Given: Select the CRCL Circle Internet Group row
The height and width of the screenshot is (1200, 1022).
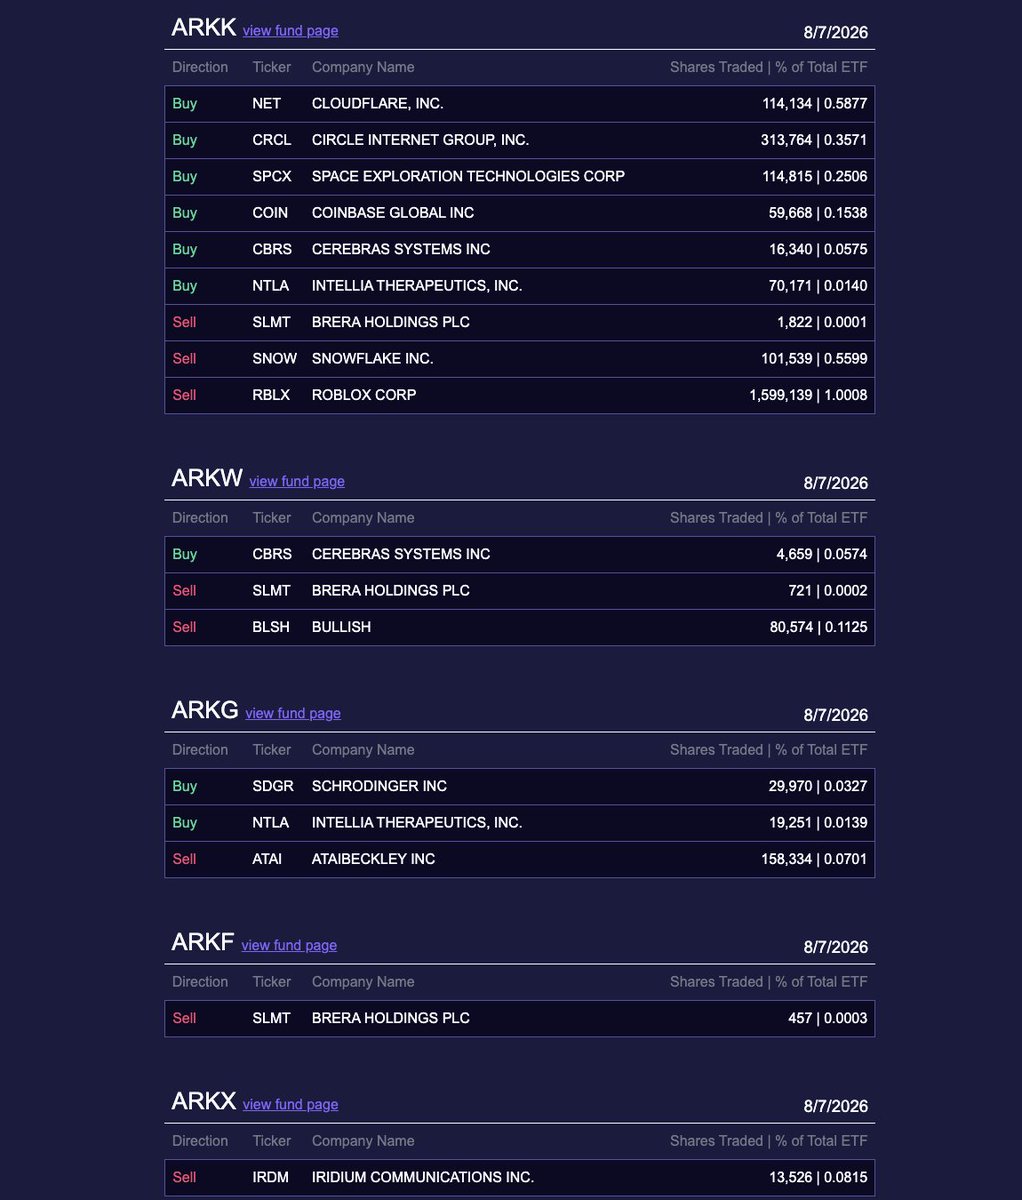Looking at the screenshot, I should pos(520,140).
